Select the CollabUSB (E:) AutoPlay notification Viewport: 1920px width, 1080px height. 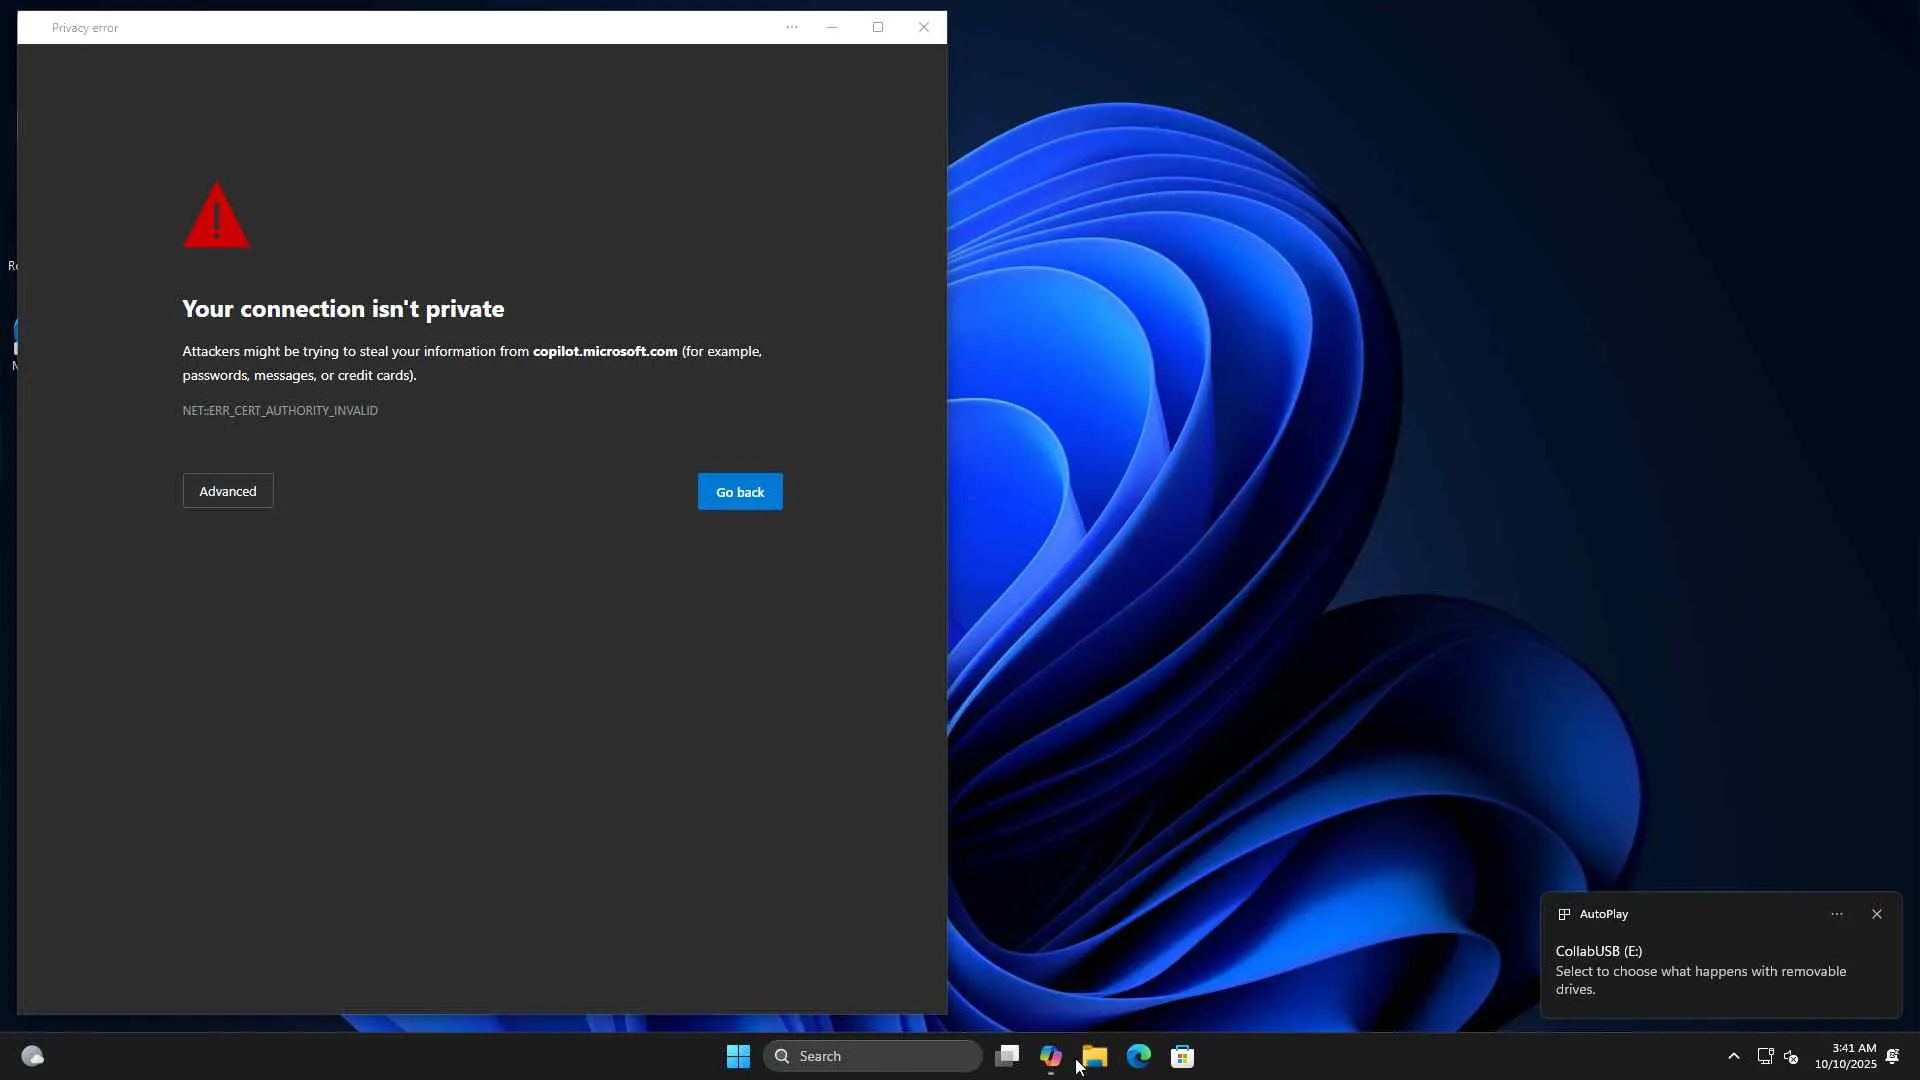click(1700, 970)
